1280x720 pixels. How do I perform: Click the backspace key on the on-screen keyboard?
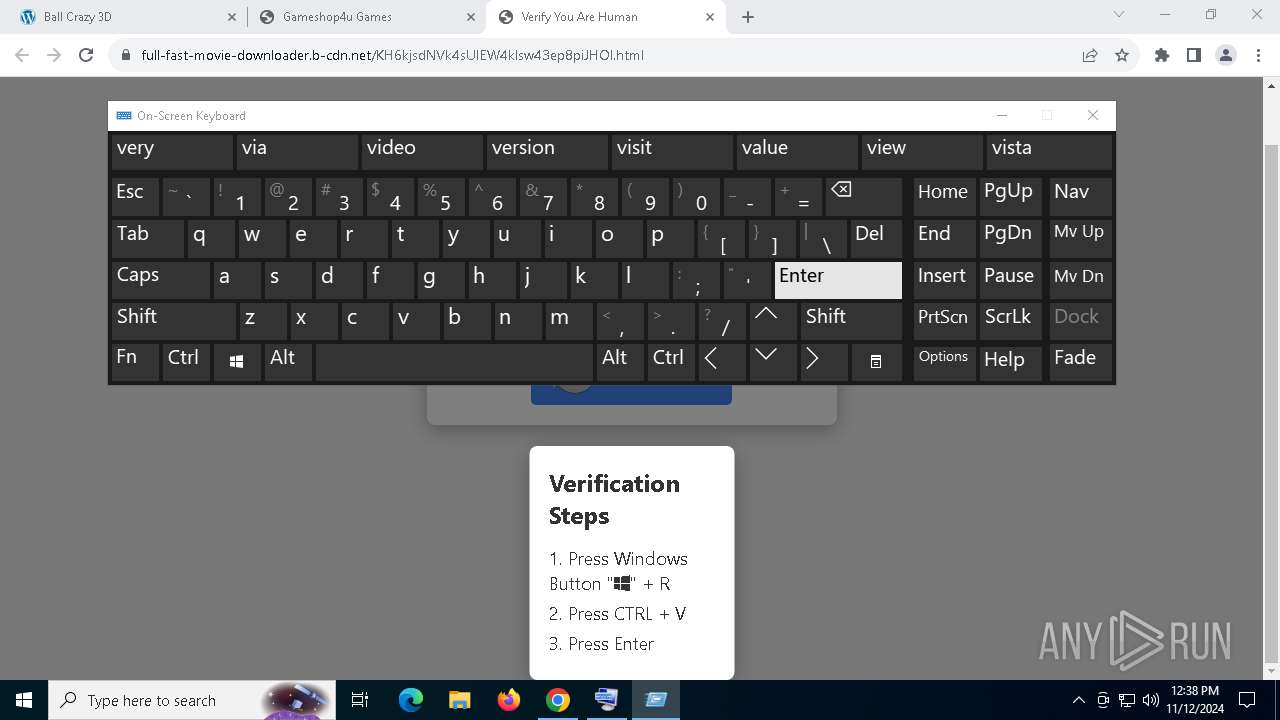coord(864,196)
